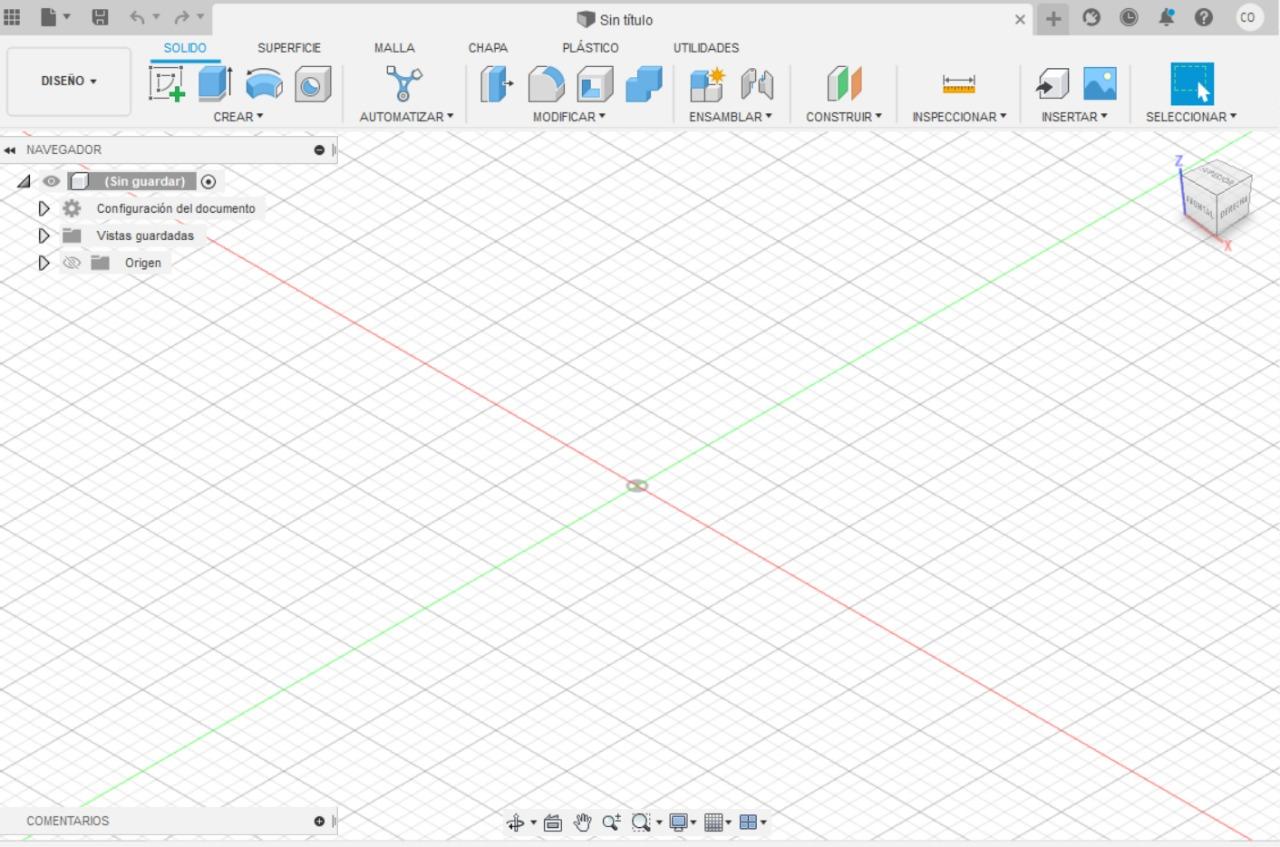Image resolution: width=1280 pixels, height=847 pixels.
Task: Minimize the NAVEGADOR panel with the round button
Action: pos(319,150)
